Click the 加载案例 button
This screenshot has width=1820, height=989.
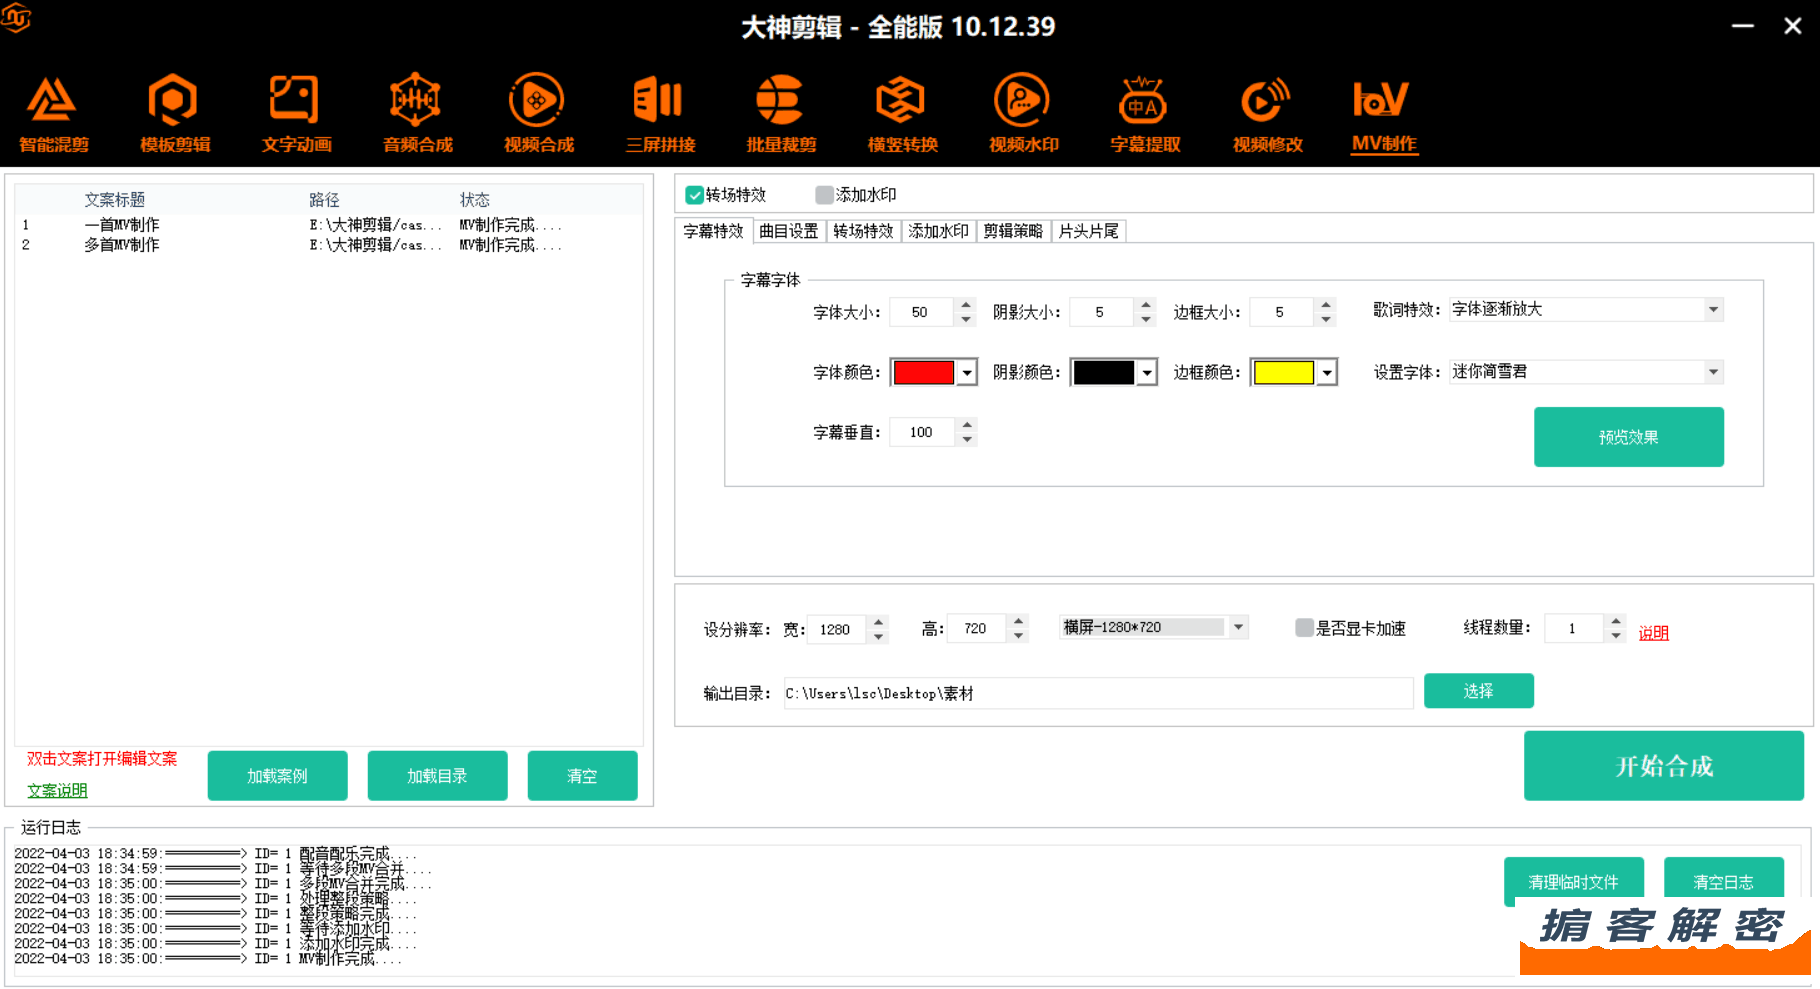click(x=277, y=776)
